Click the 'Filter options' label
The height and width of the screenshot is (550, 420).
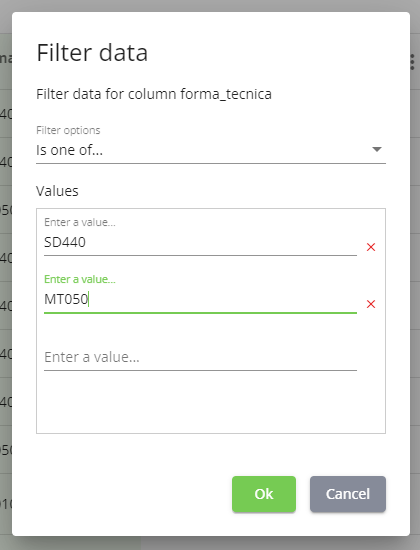[x=68, y=130]
